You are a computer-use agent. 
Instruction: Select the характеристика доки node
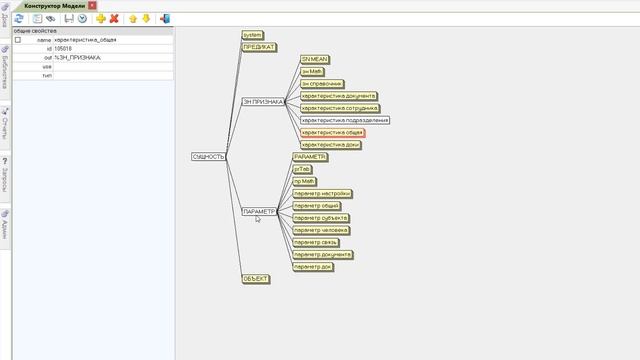pos(331,144)
